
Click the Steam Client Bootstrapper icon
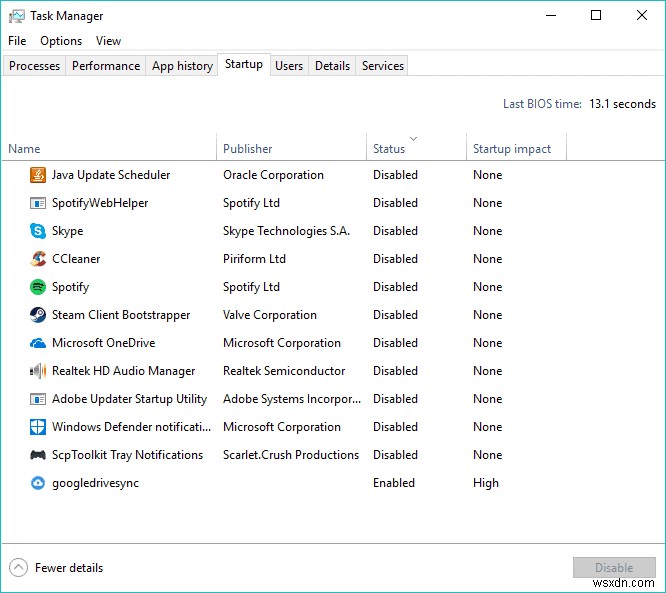(x=38, y=315)
